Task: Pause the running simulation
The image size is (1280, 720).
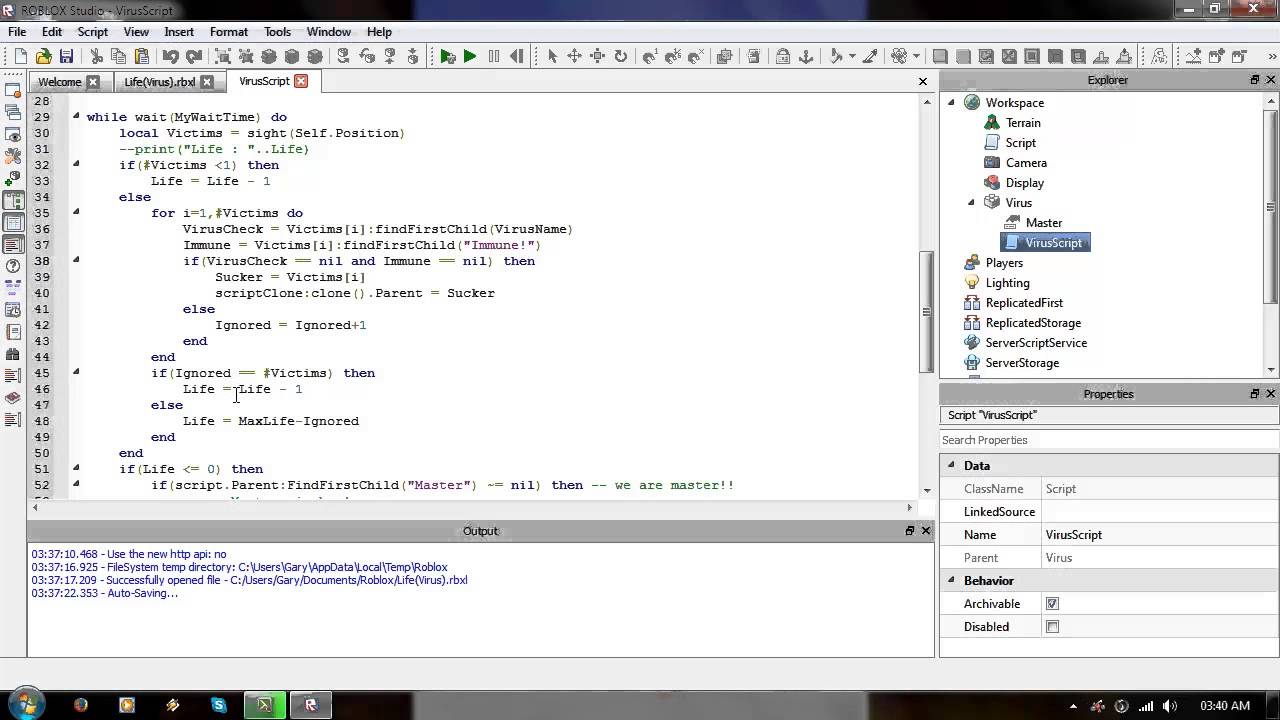Action: [493, 57]
